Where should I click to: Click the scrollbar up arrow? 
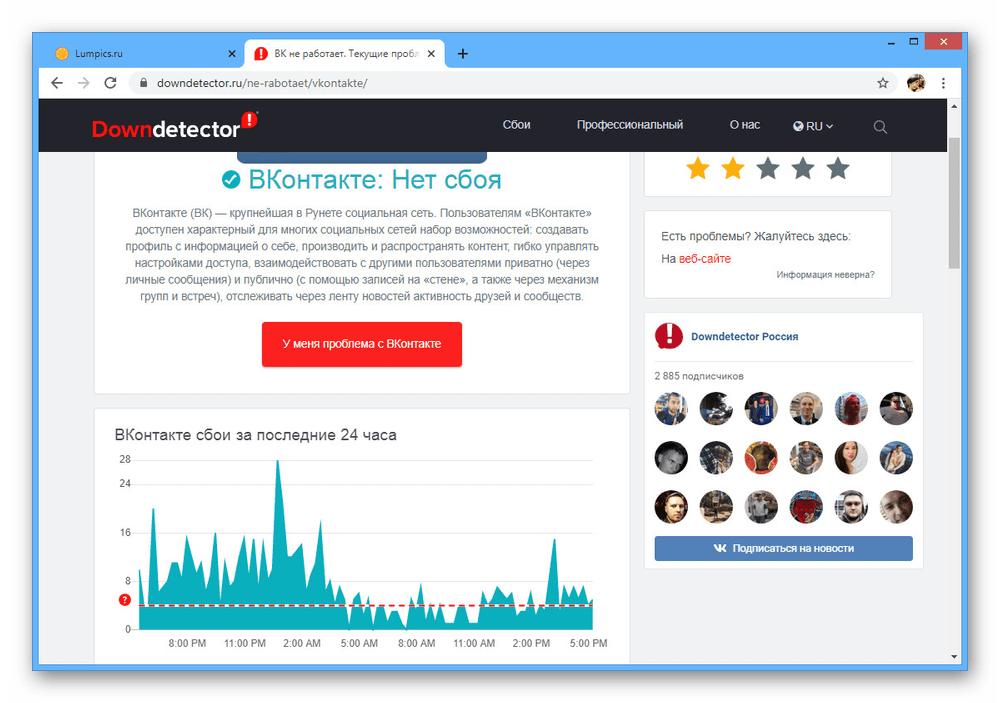tap(954, 106)
